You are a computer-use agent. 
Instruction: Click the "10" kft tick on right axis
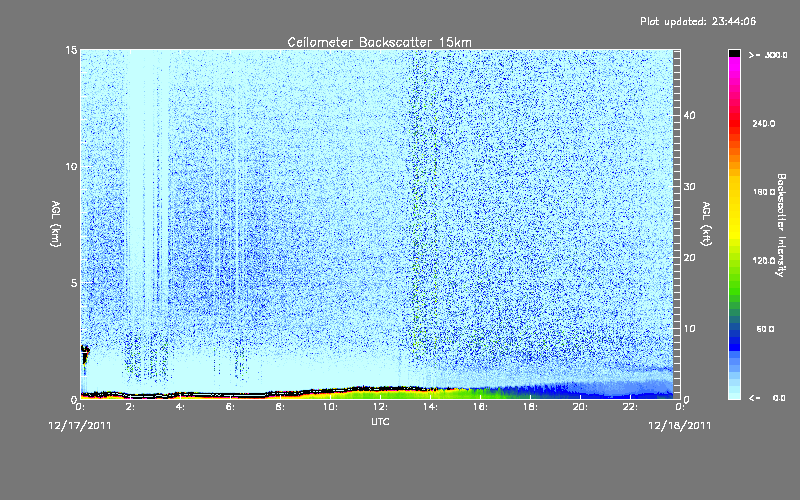[x=689, y=329]
